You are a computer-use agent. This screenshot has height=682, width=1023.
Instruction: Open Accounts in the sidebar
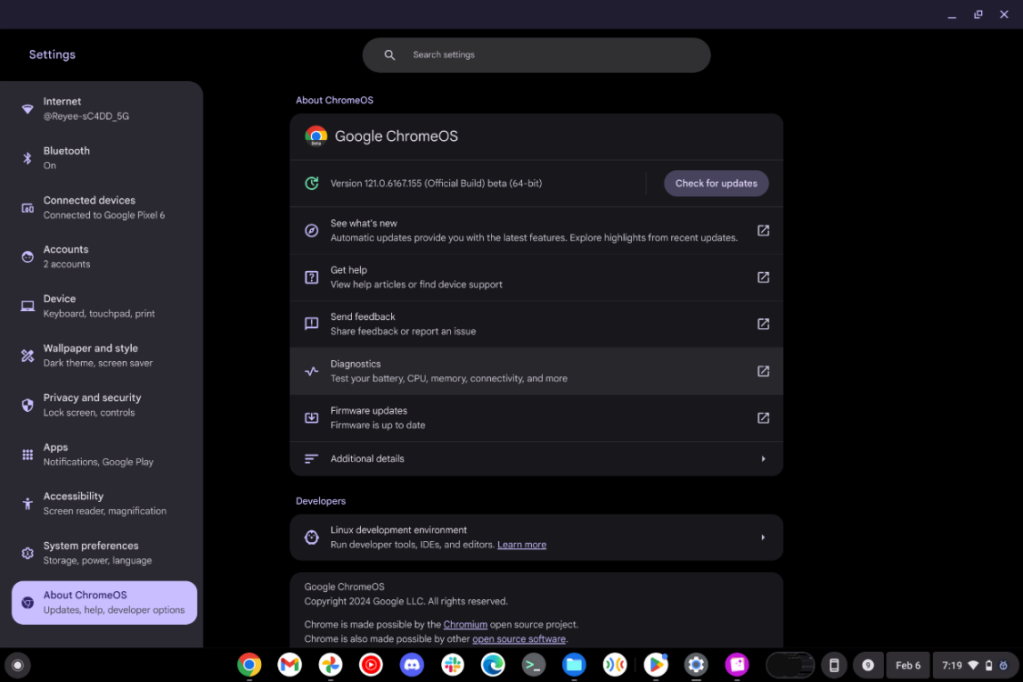pos(104,256)
